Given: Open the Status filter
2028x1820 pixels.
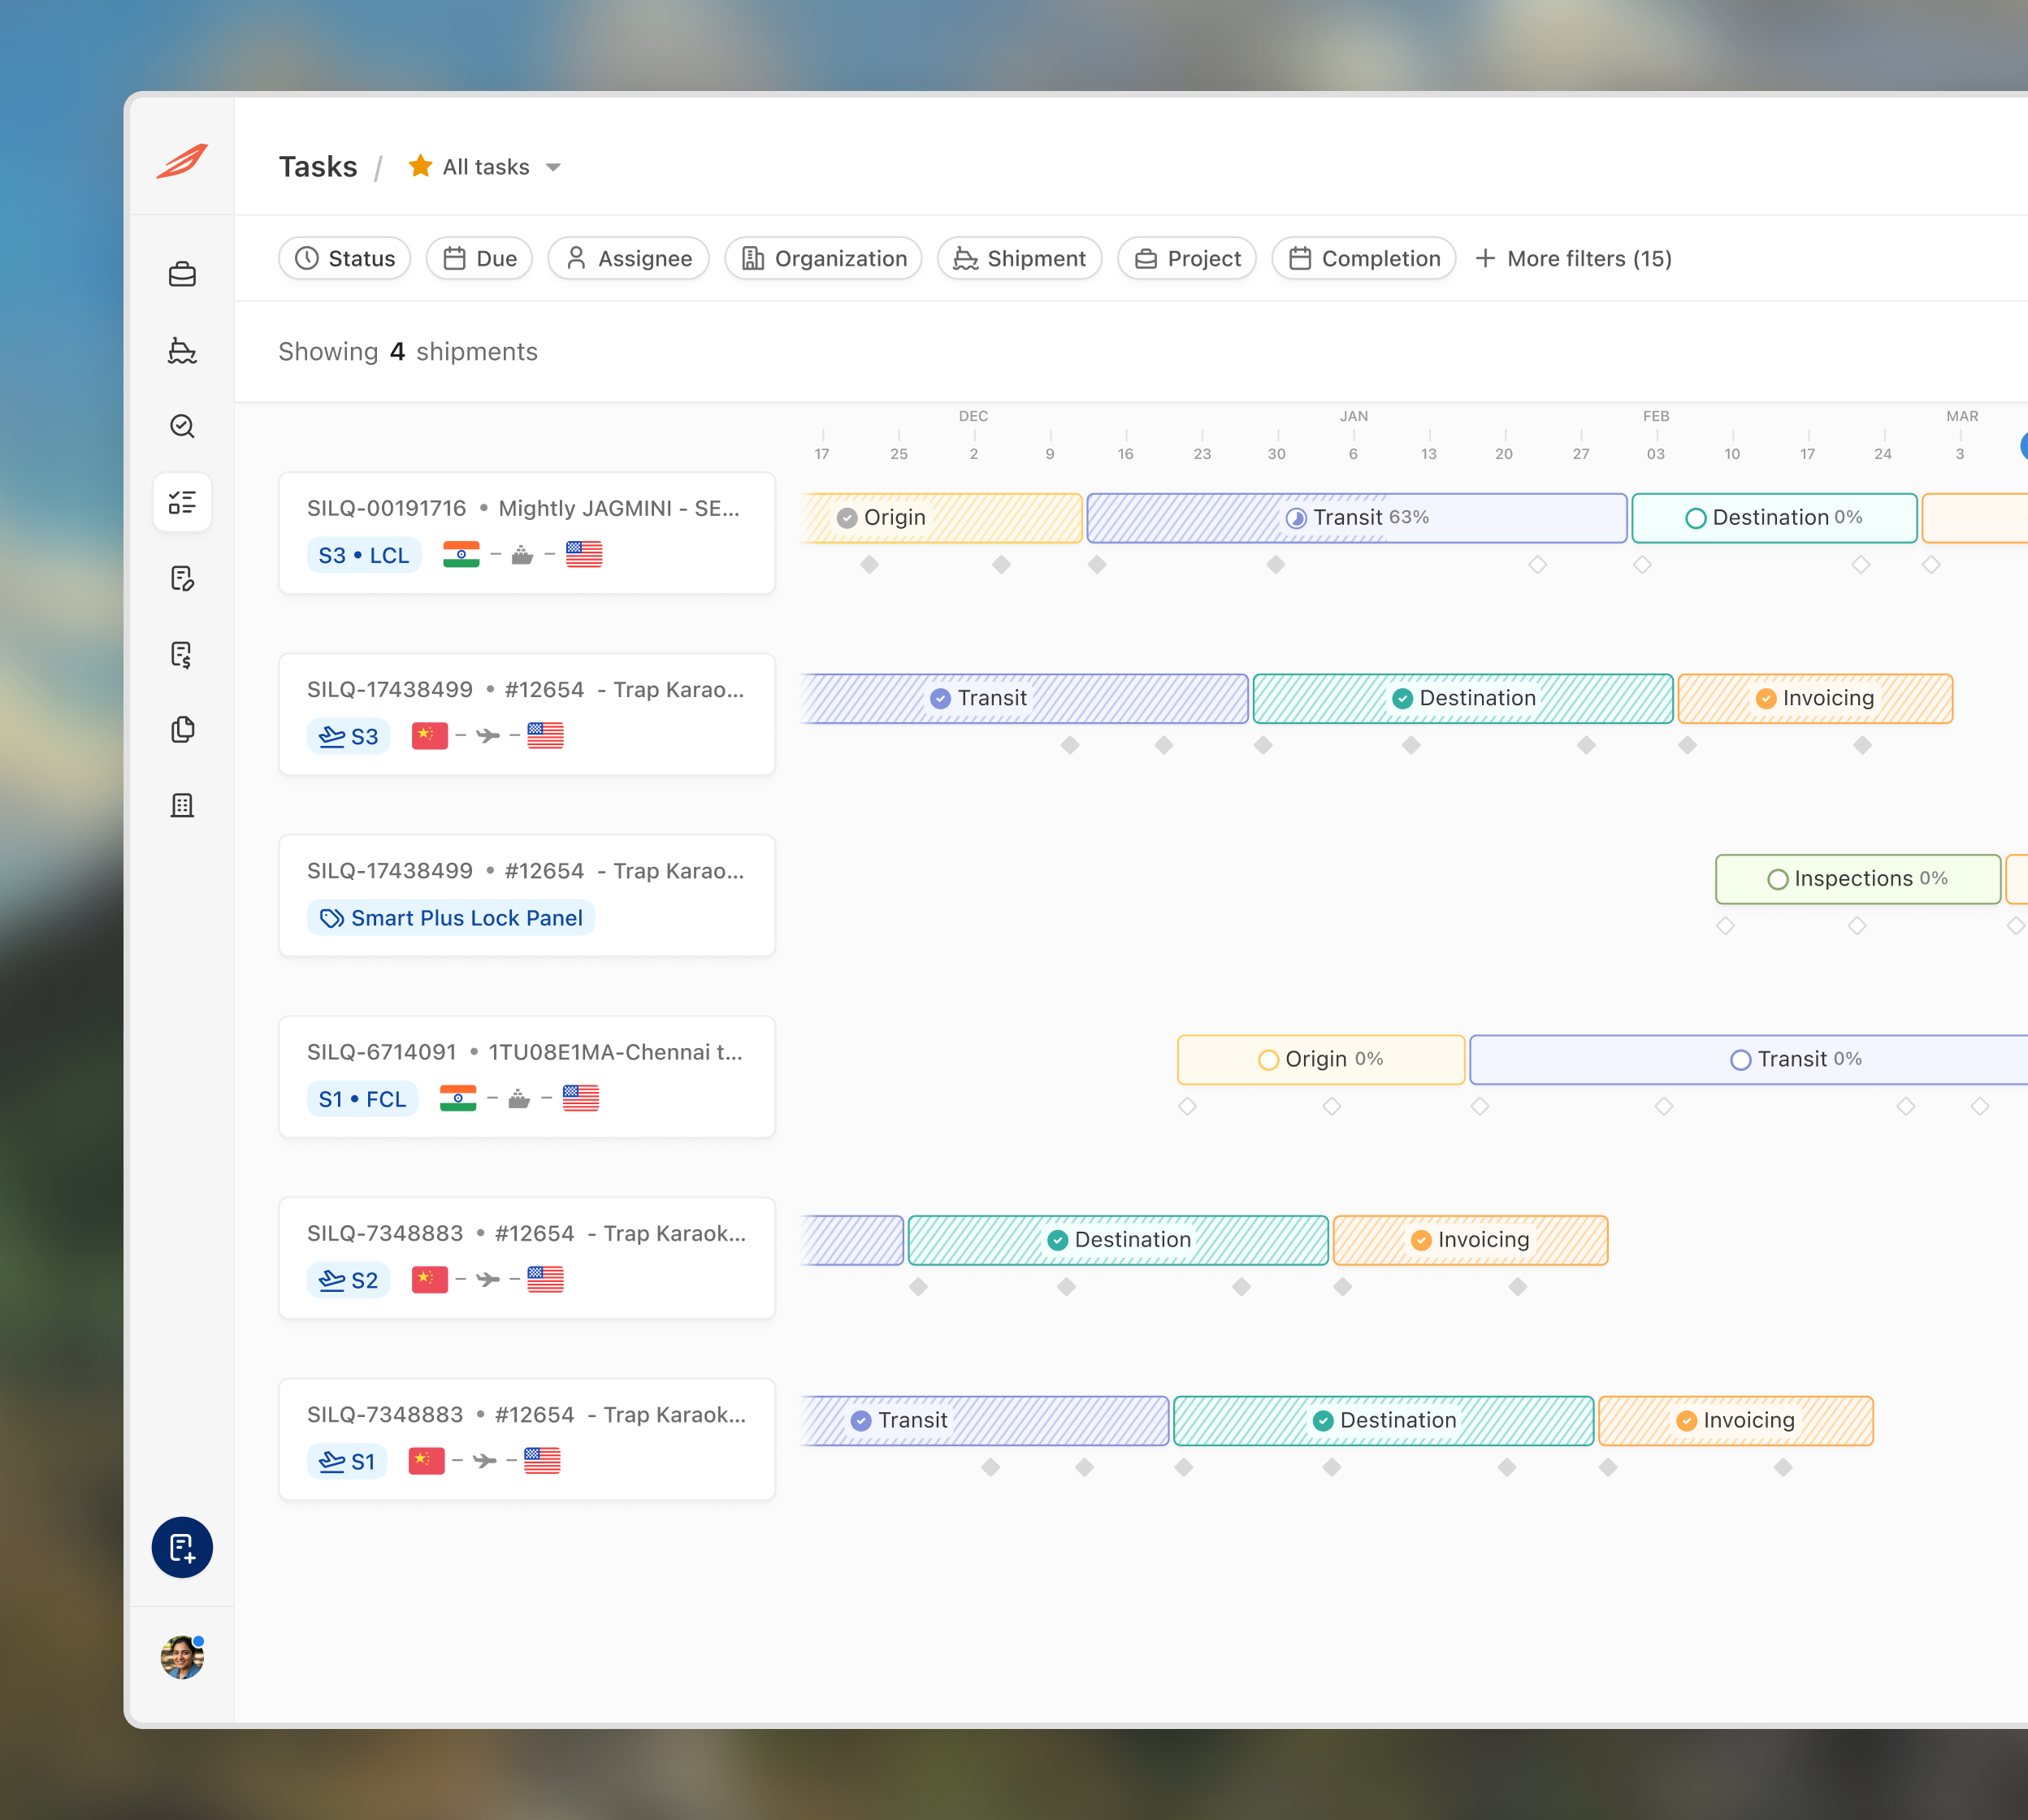Looking at the screenshot, I should click(345, 258).
